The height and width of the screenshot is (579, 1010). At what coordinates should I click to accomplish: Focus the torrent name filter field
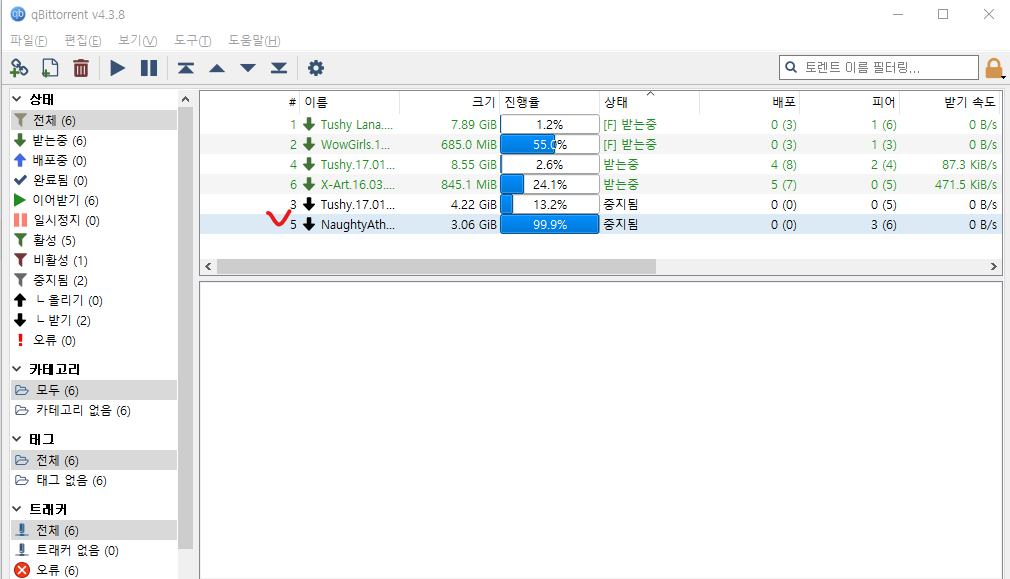coord(879,67)
